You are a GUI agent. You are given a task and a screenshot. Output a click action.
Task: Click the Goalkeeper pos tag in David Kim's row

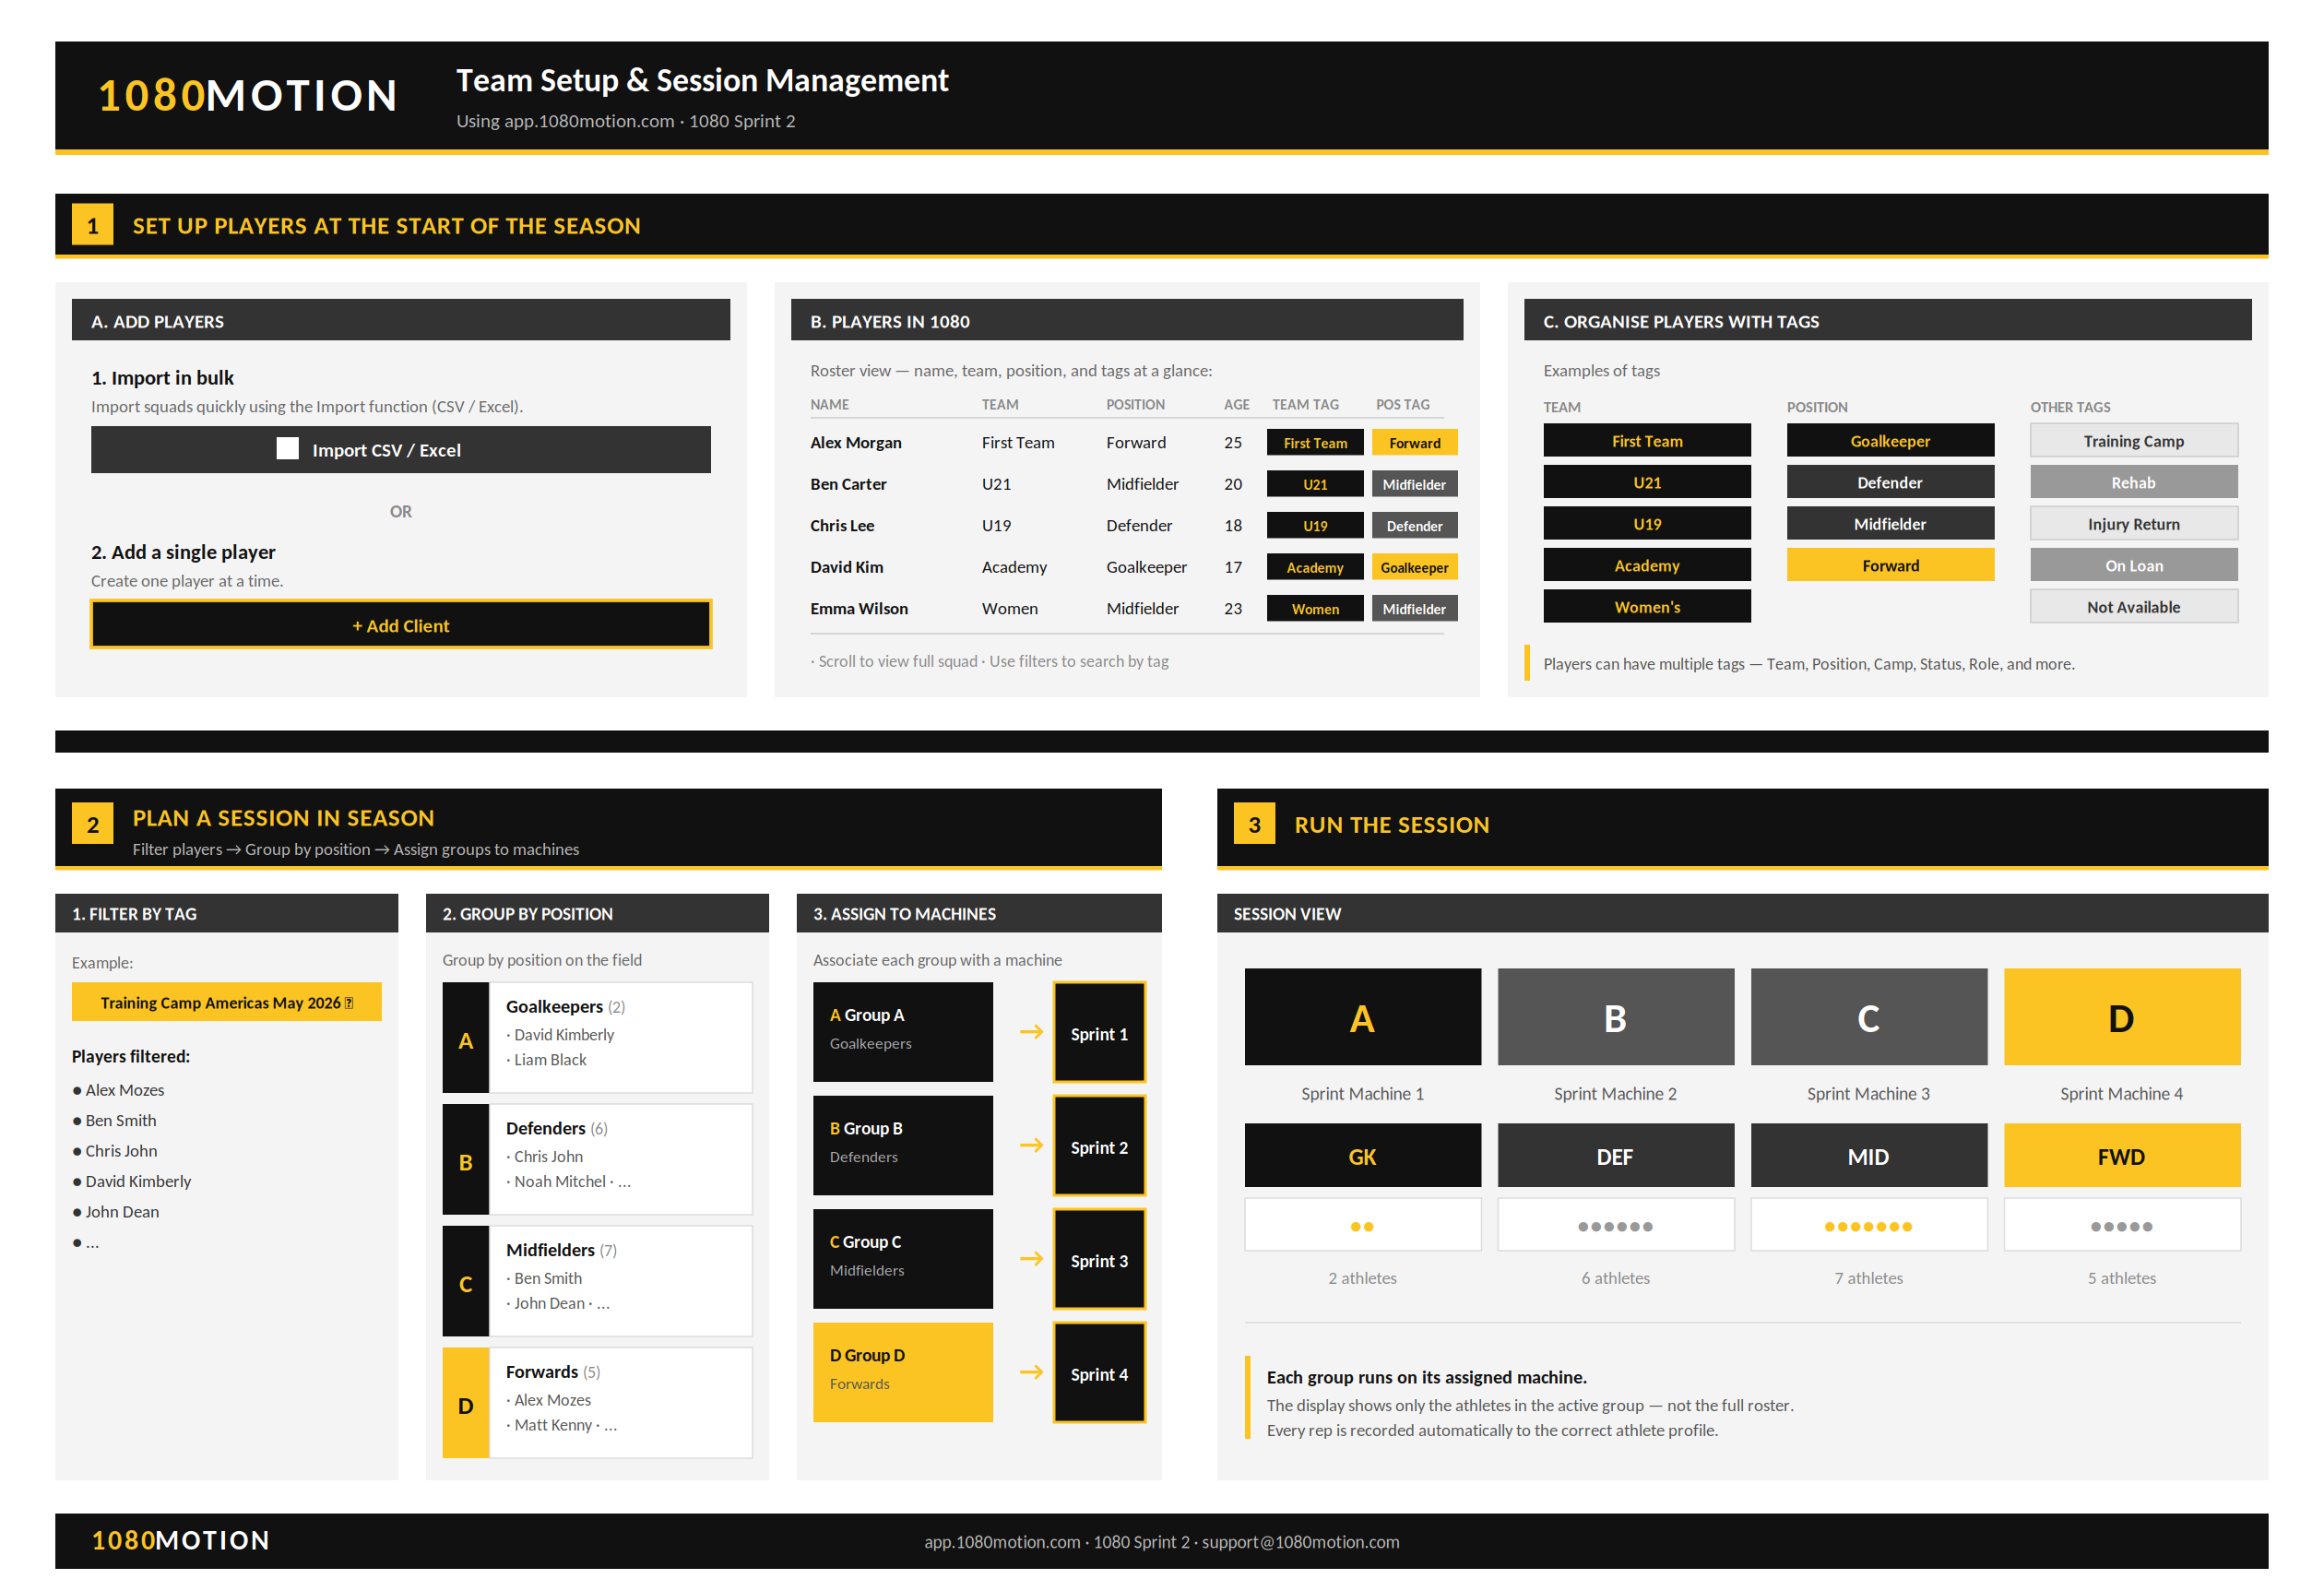pos(1414,567)
